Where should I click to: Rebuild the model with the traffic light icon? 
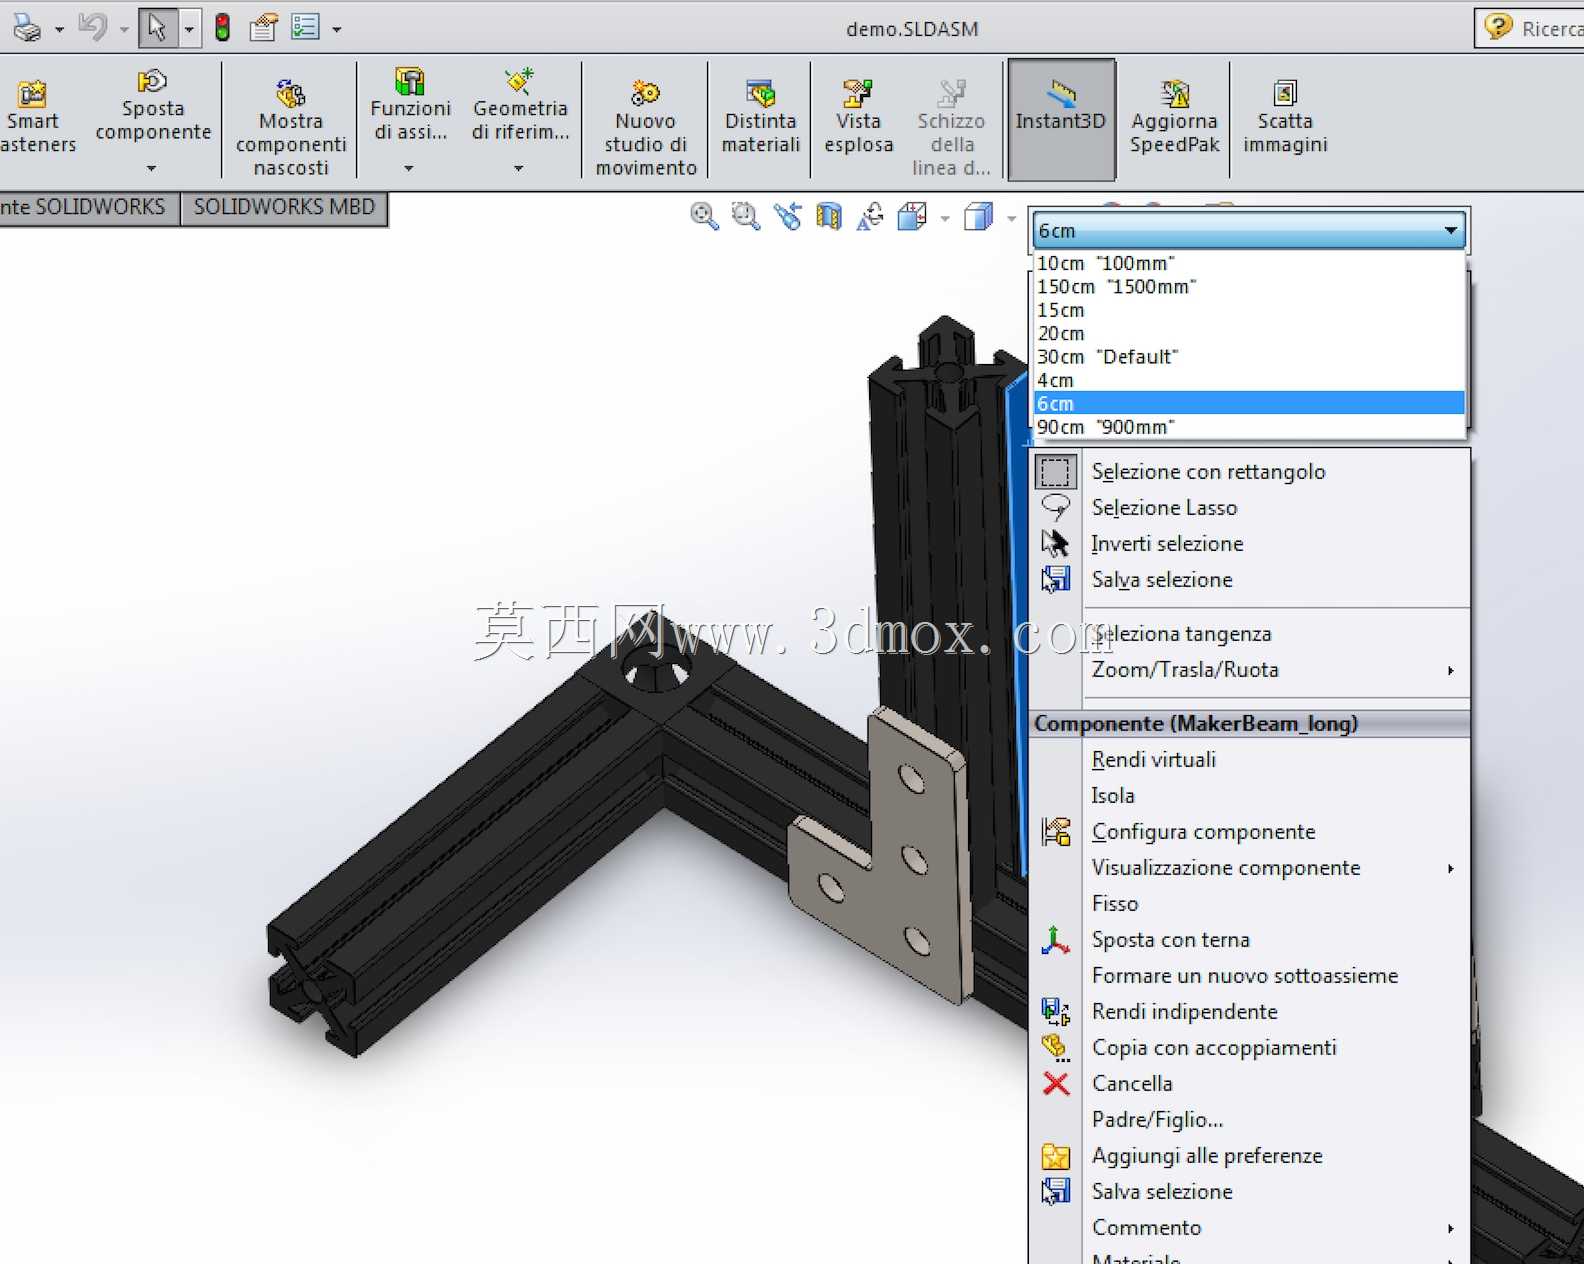click(222, 28)
